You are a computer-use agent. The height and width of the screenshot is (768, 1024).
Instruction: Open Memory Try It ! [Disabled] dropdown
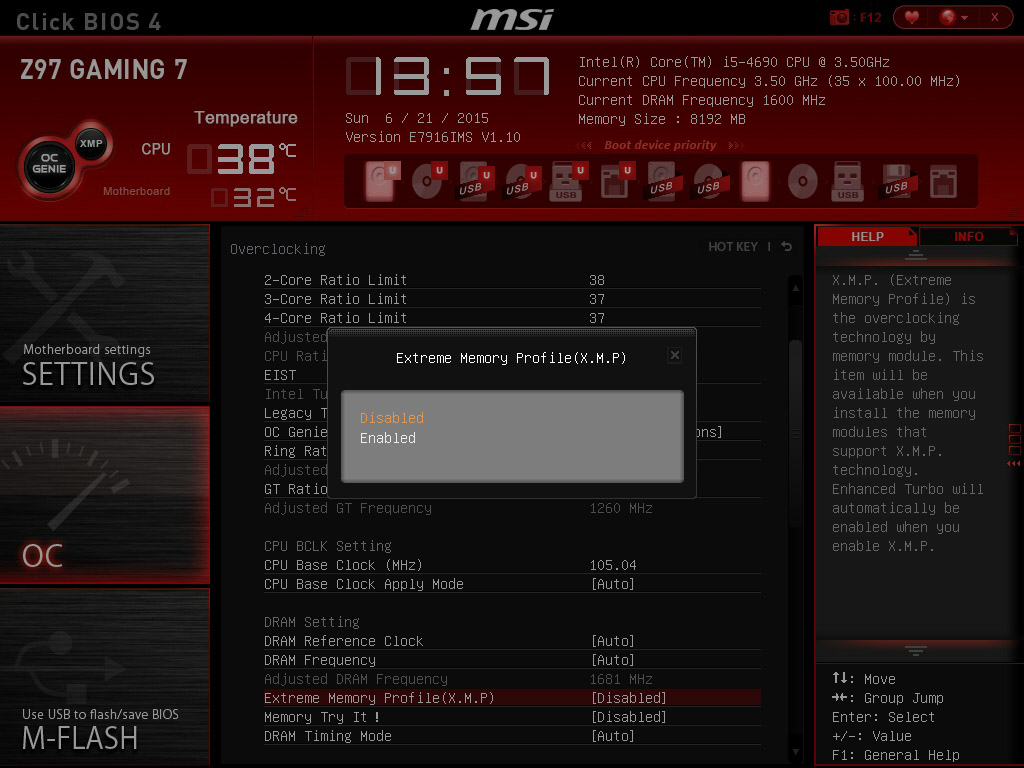[628, 717]
